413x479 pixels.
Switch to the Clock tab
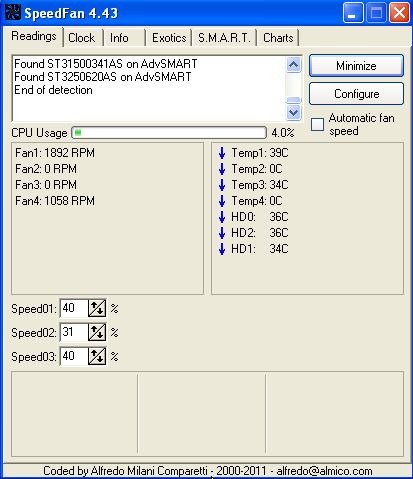[x=82, y=38]
